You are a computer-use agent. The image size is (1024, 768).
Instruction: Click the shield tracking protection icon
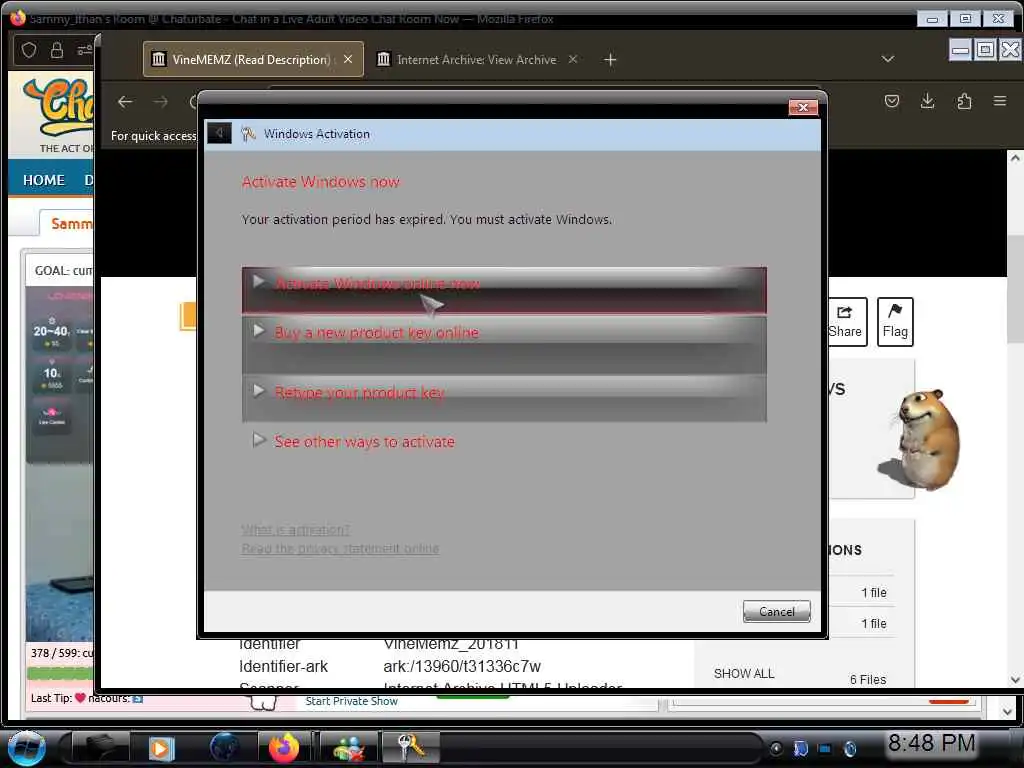click(29, 50)
